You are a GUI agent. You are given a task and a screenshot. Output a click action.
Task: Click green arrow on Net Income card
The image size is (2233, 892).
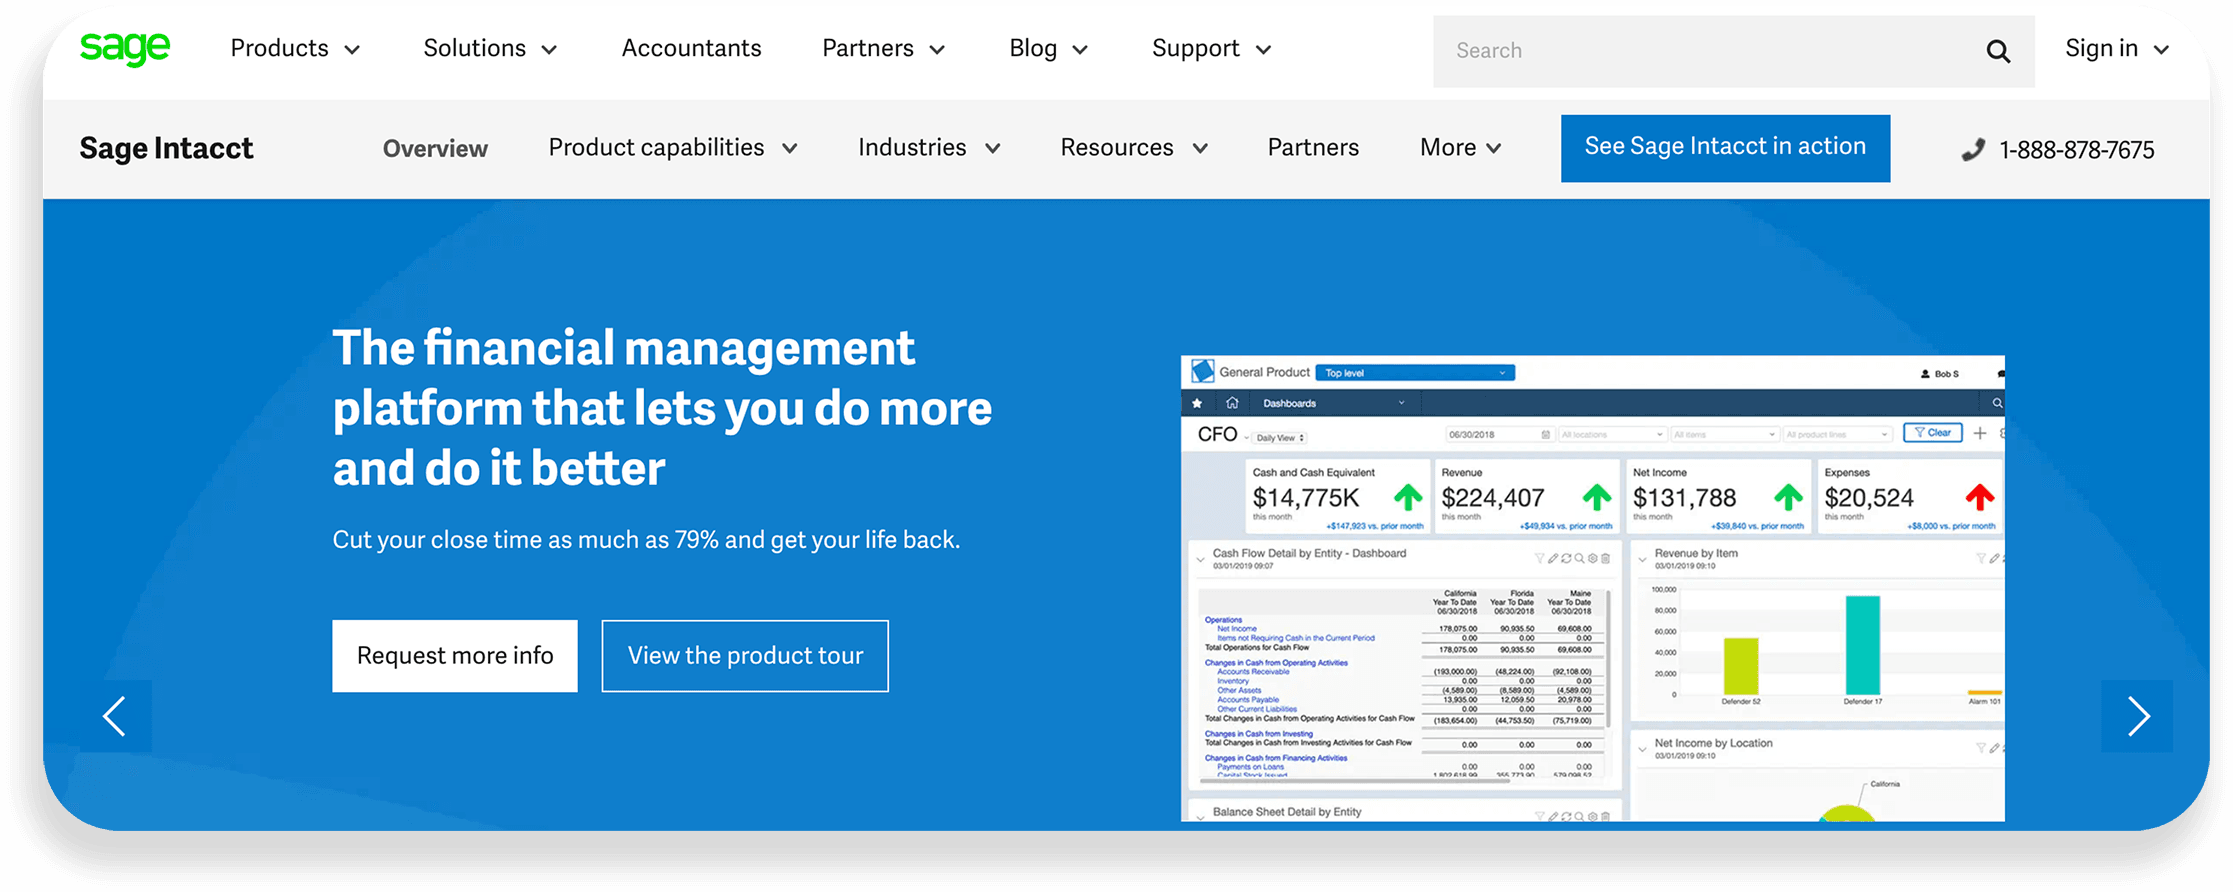pyautogui.click(x=1788, y=497)
